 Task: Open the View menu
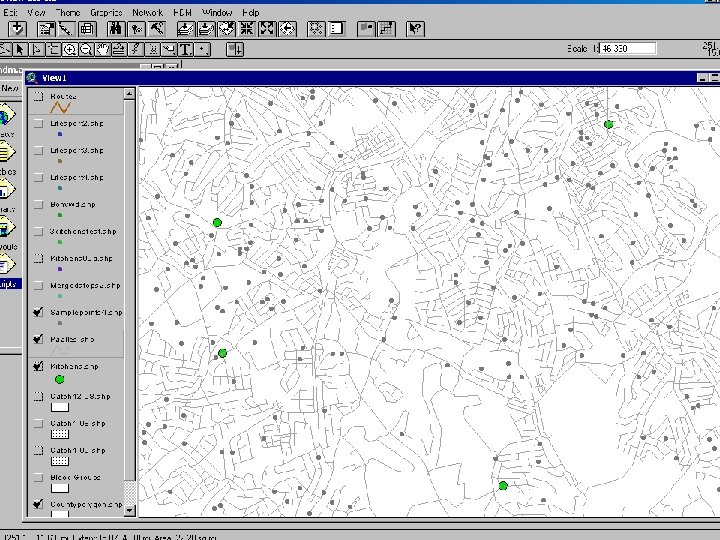click(x=36, y=13)
